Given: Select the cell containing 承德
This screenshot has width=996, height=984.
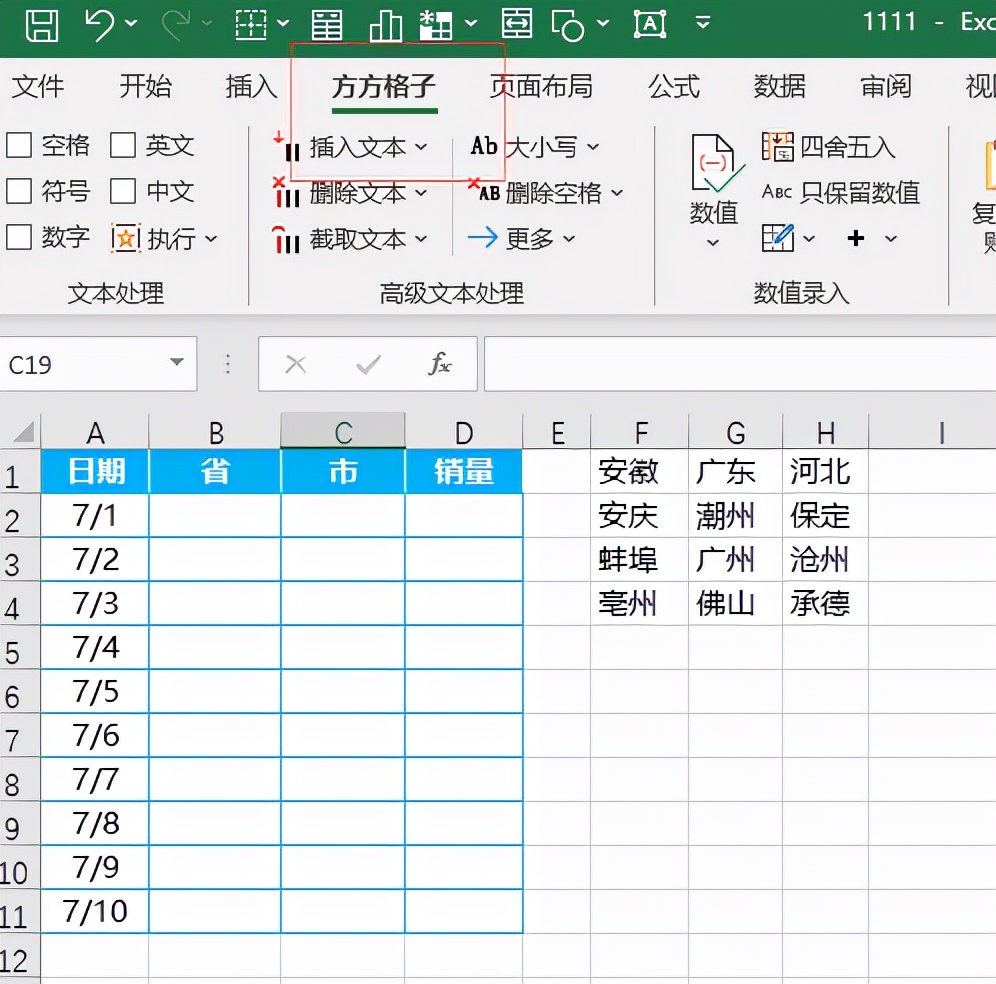Looking at the screenshot, I should pos(825,603).
